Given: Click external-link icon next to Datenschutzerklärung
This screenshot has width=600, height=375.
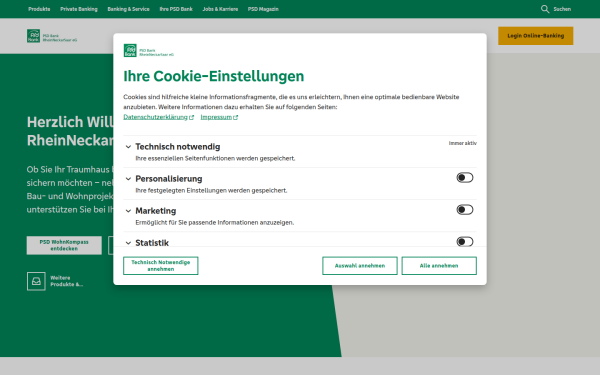Looking at the screenshot, I should point(191,117).
